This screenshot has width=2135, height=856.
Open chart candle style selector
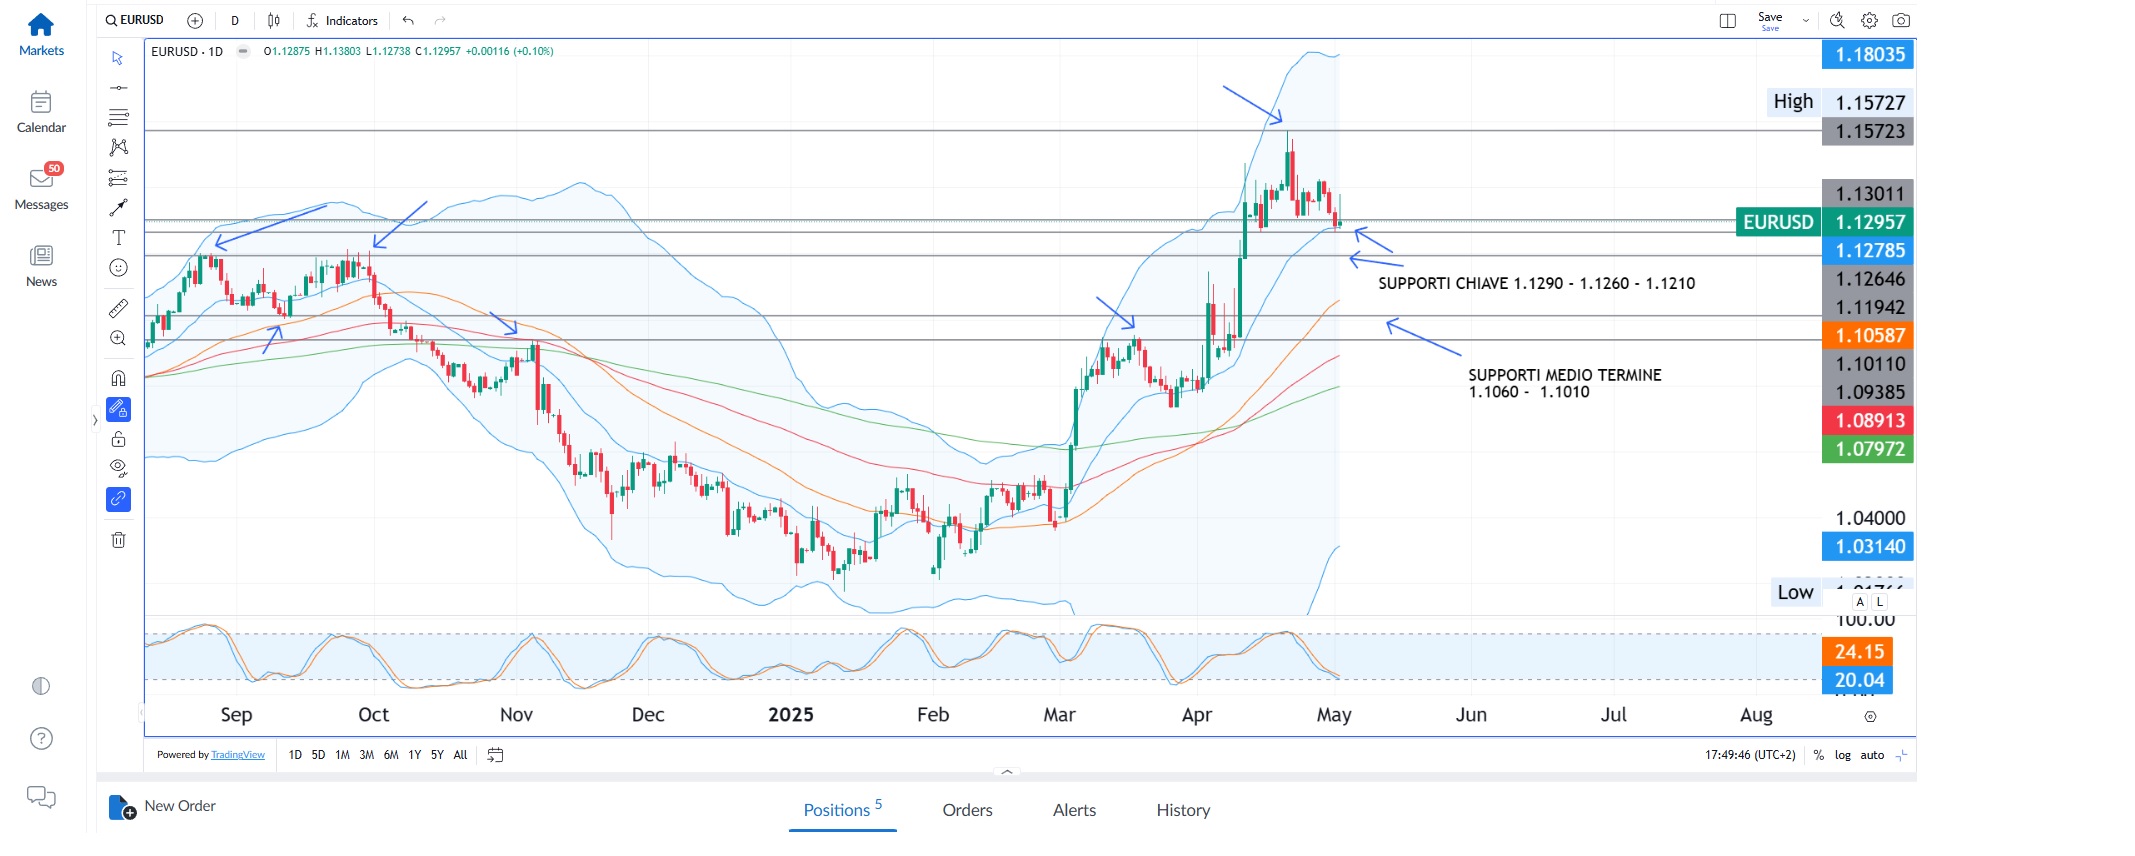tap(274, 20)
